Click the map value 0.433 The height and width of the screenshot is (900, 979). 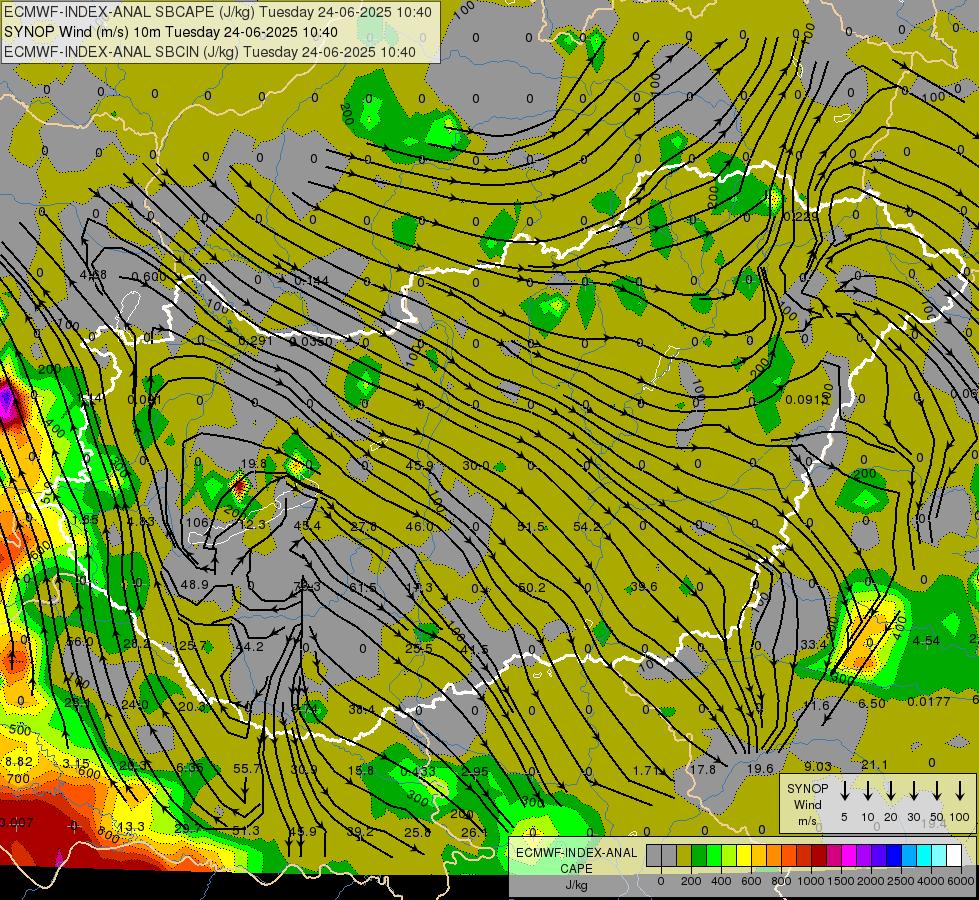418,772
